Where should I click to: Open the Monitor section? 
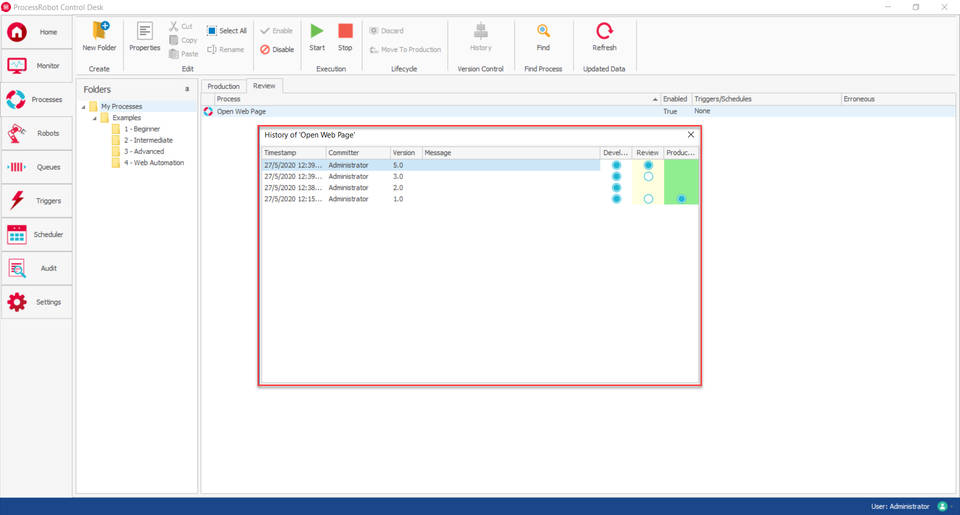tap(36, 66)
